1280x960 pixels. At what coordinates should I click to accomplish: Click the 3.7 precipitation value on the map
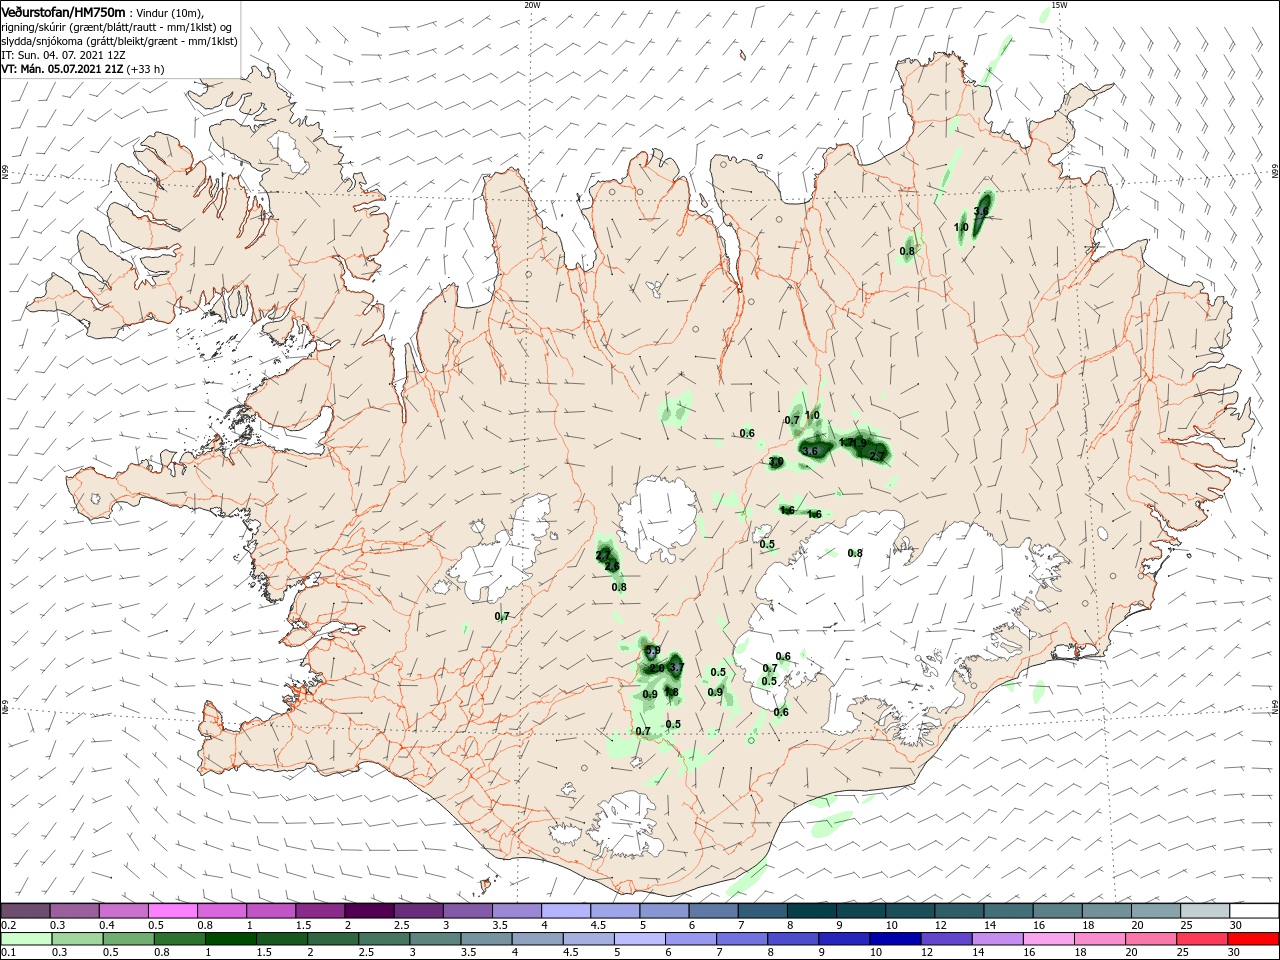[676, 667]
